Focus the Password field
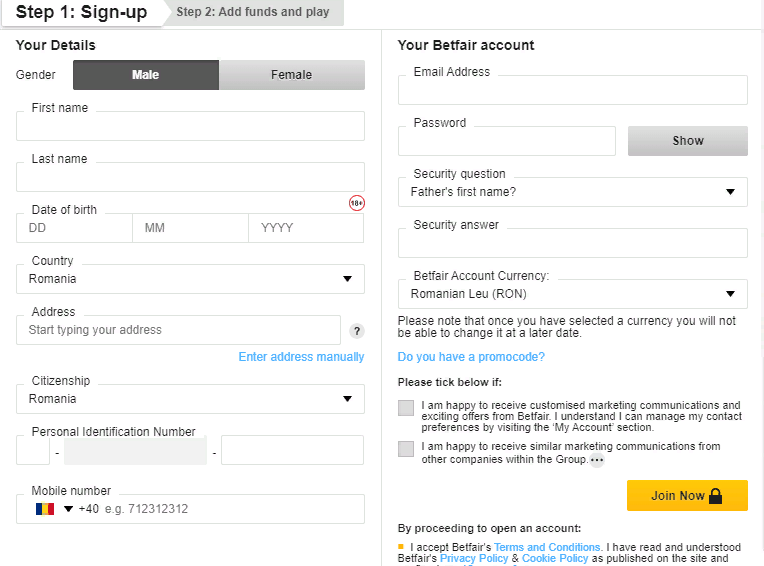 tap(507, 141)
